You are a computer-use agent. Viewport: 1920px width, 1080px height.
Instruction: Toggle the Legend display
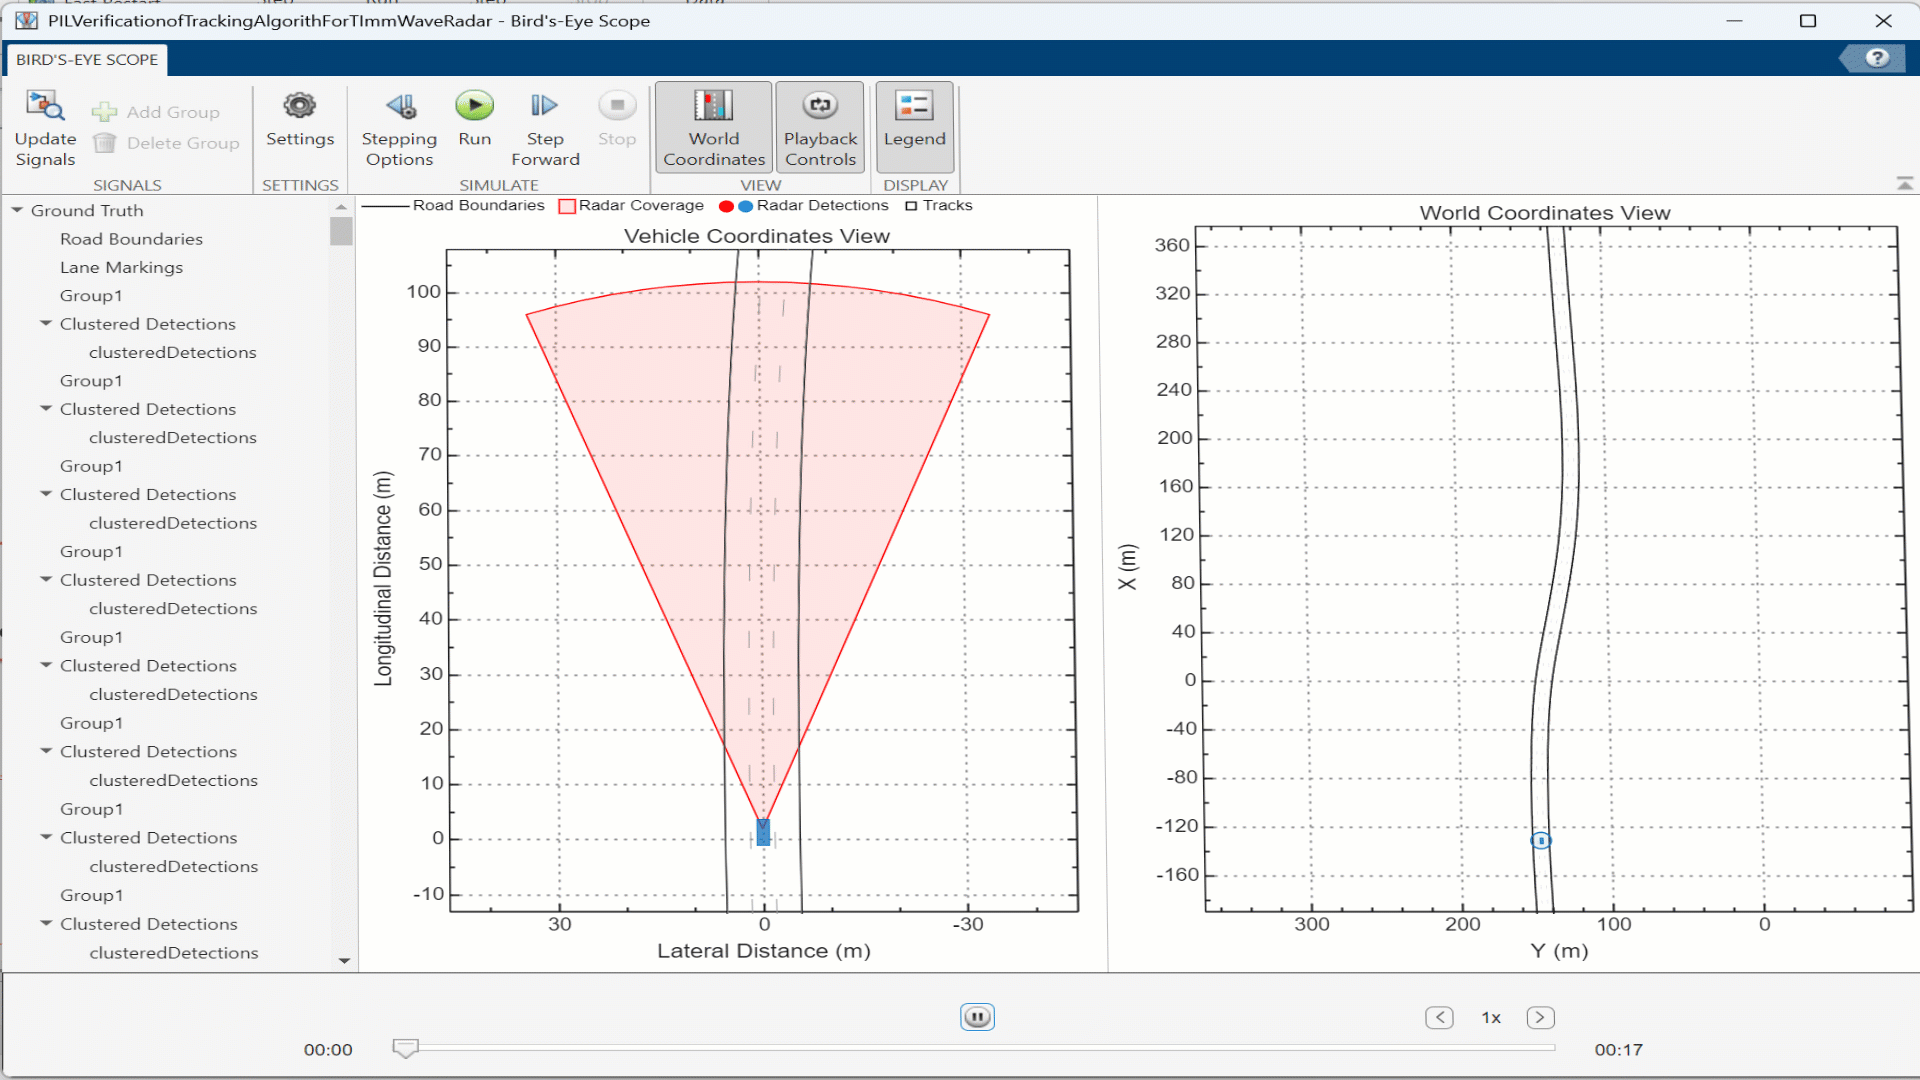914,127
